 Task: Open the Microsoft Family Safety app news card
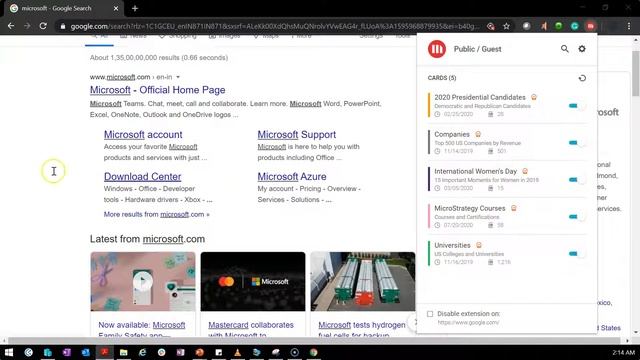click(143, 282)
